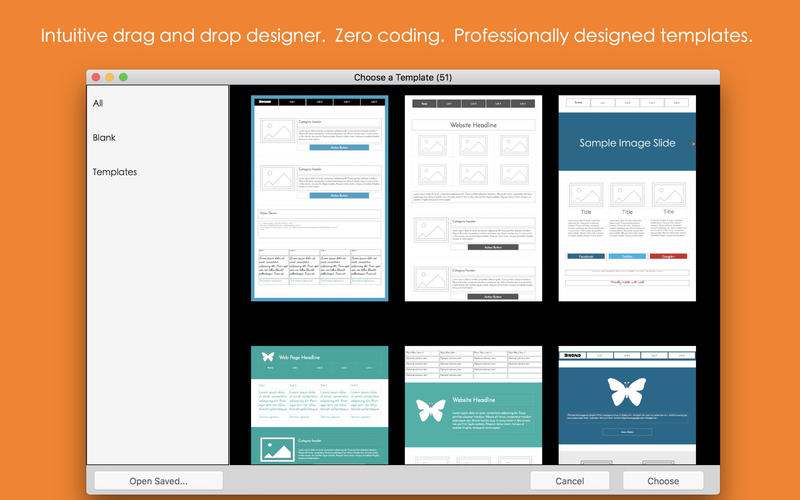
Task: Pick the Website Headline six-image grid template
Action: pos(473,198)
